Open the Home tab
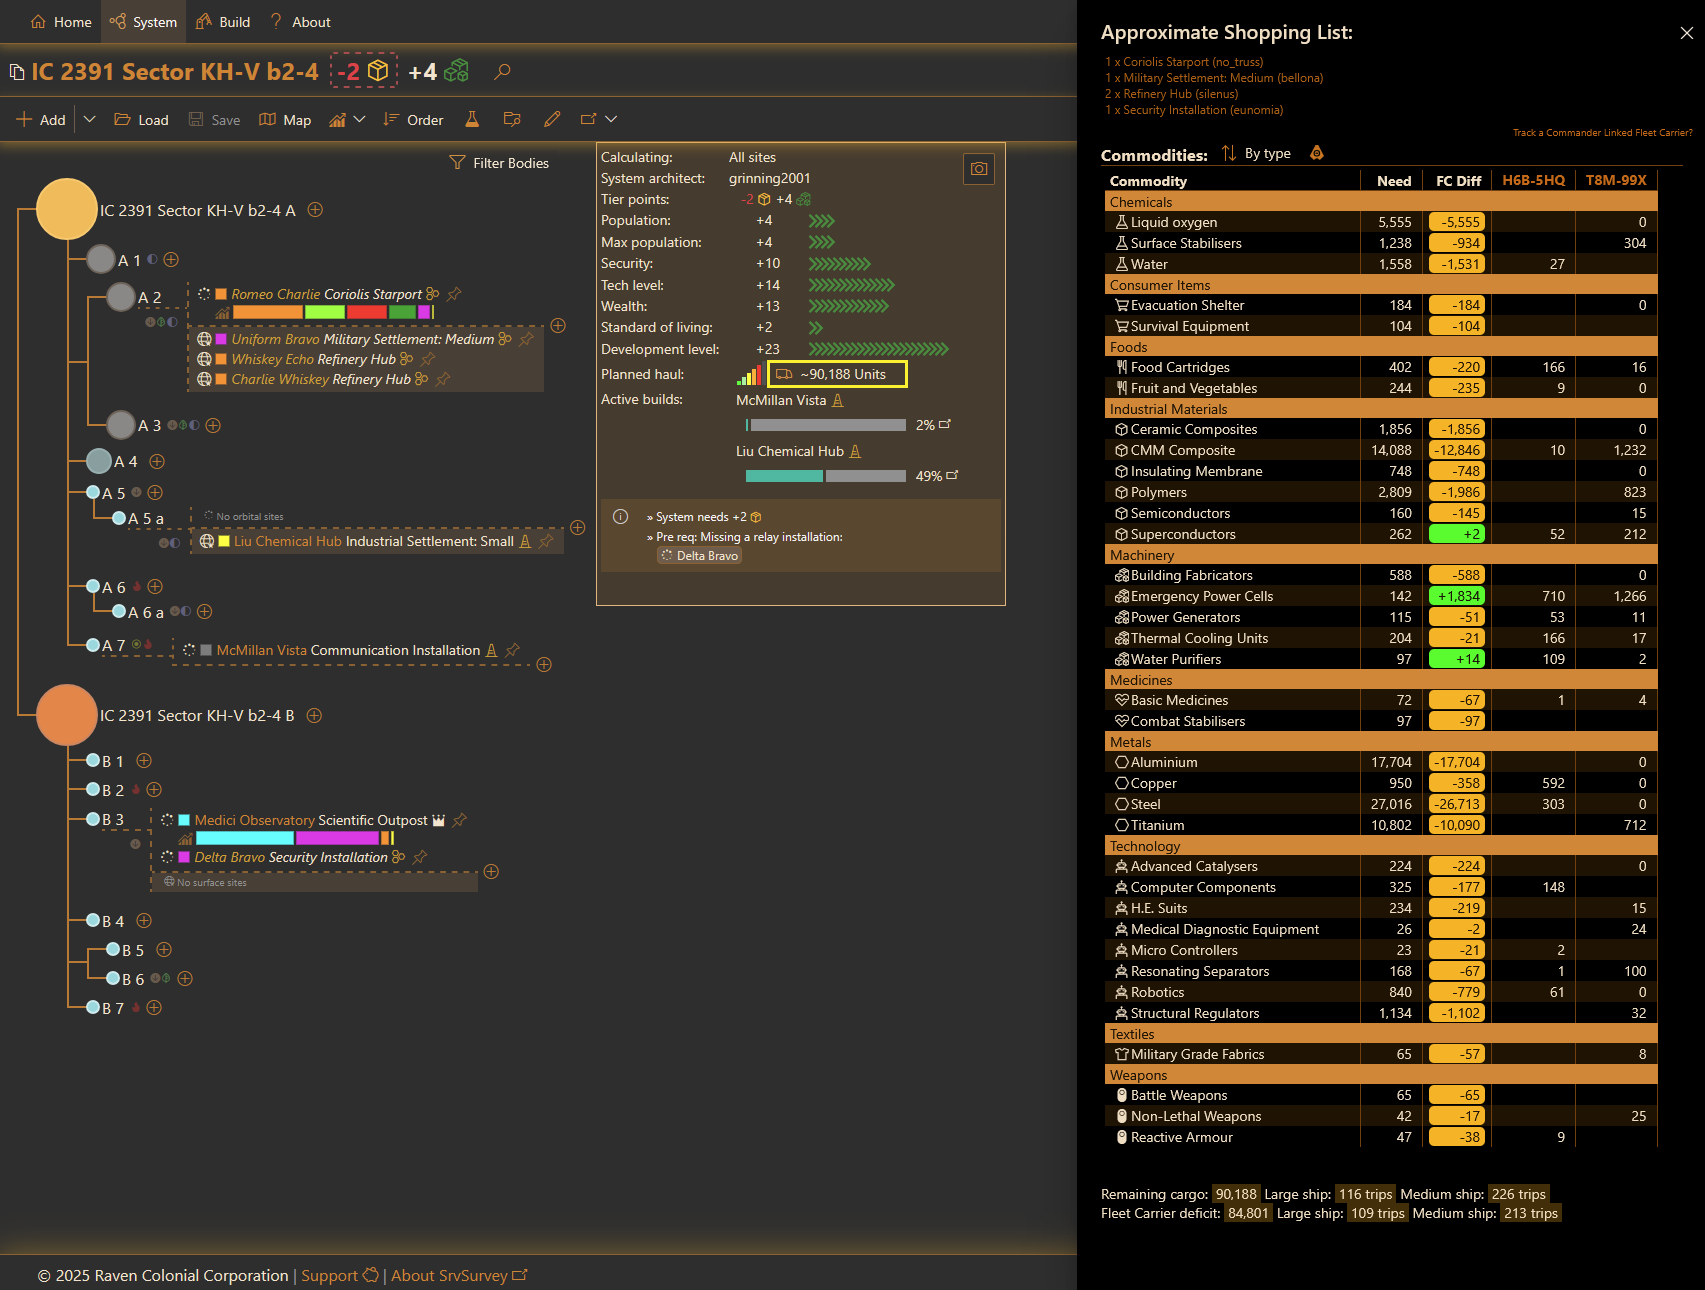 pos(61,22)
